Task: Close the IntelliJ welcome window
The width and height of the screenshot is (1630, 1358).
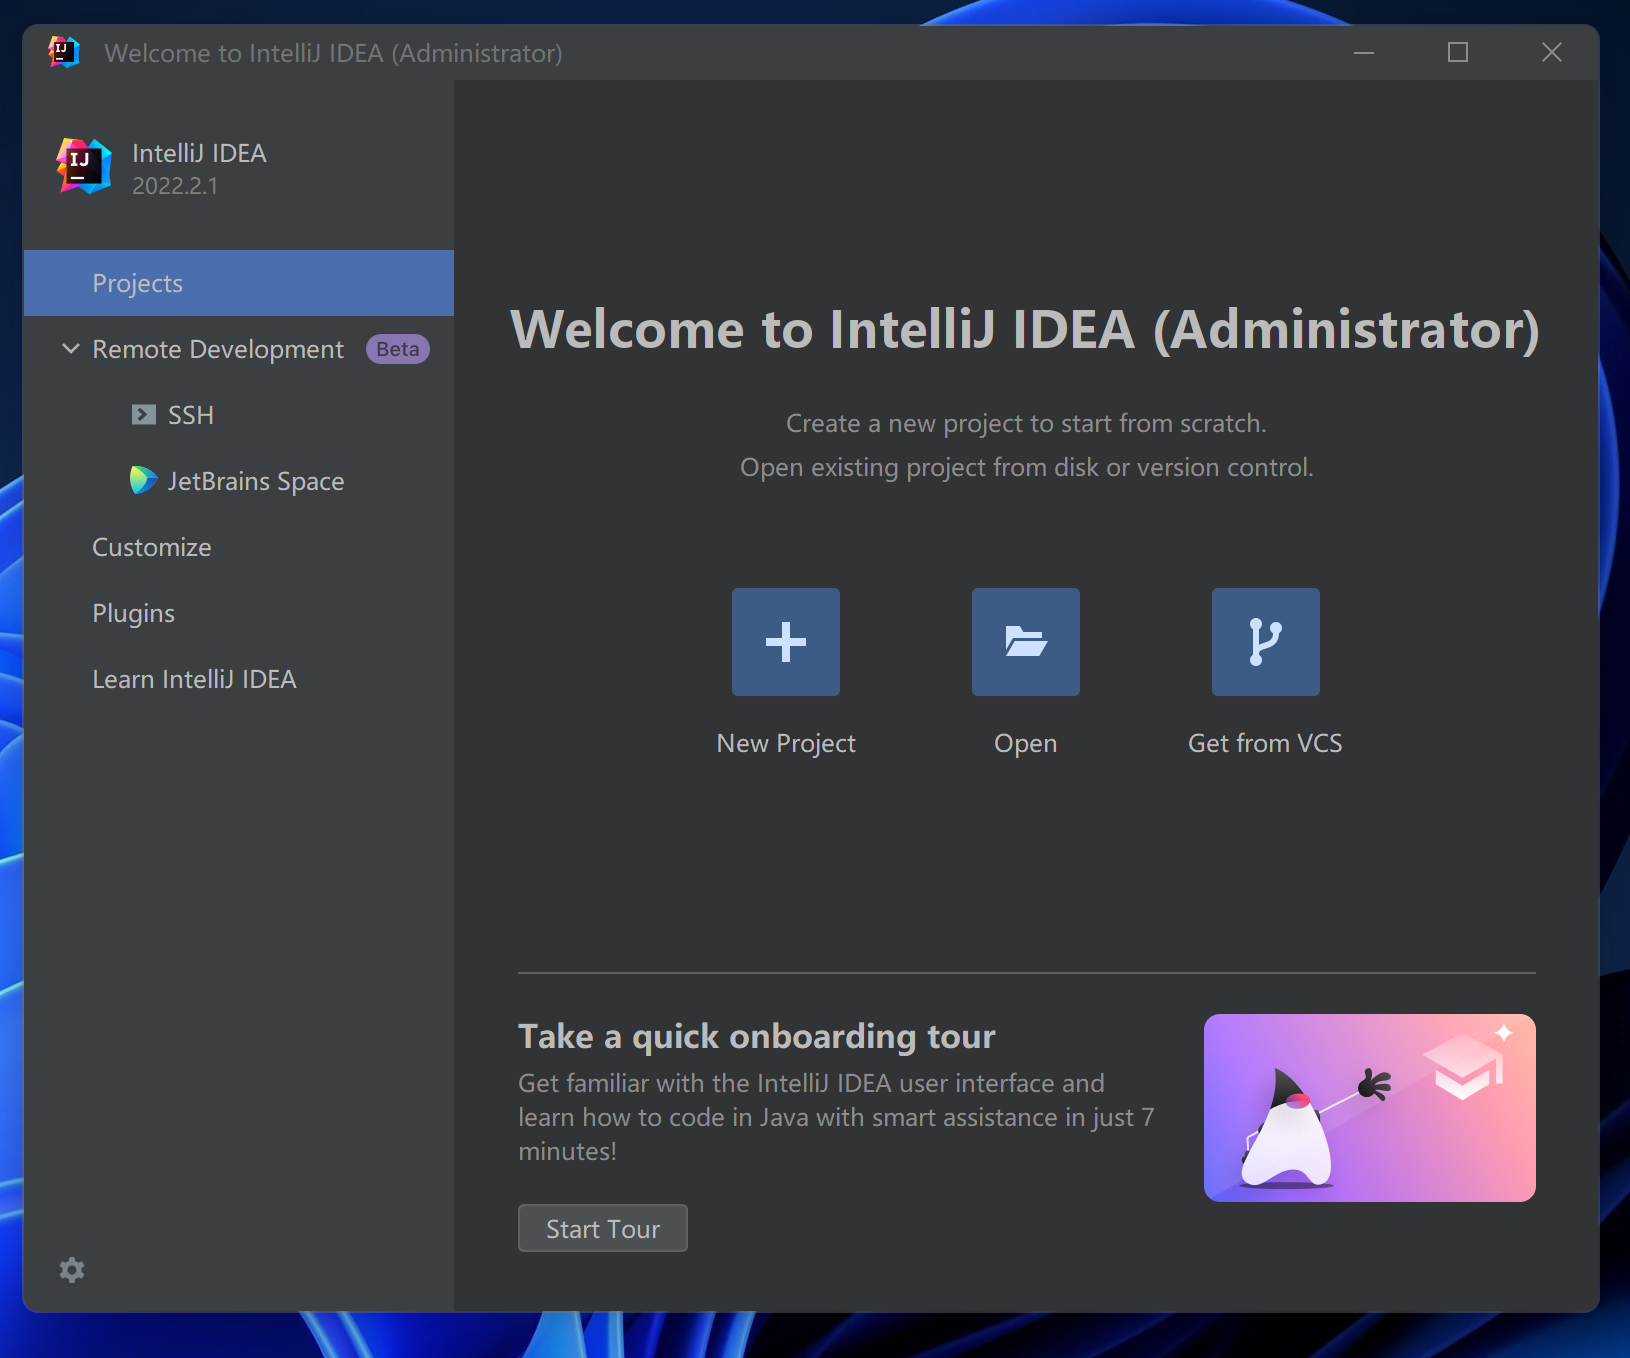Action: pyautogui.click(x=1552, y=52)
